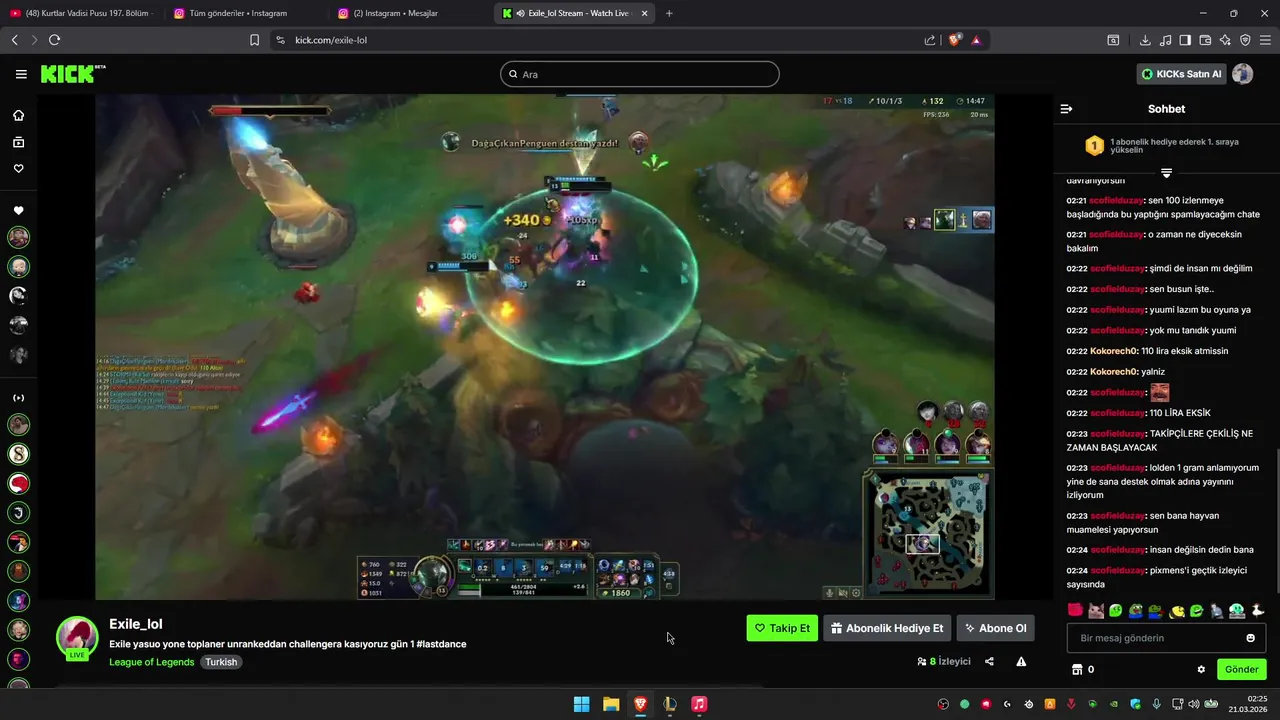Bookmark this page in the address bar
Image resolution: width=1280 pixels, height=720 pixels.
pyautogui.click(x=254, y=40)
